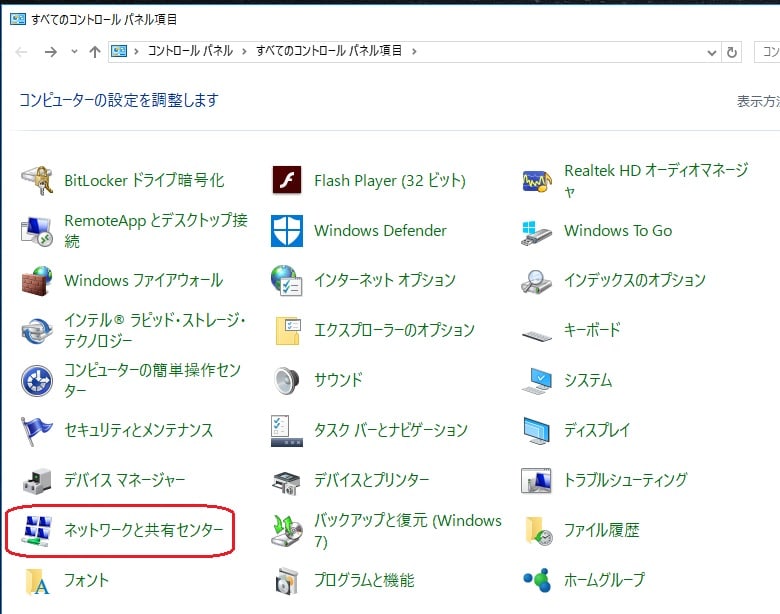Viewport: 780px width, 614px height.
Task: Click the デバイス マネージャー link
Action: (x=125, y=480)
